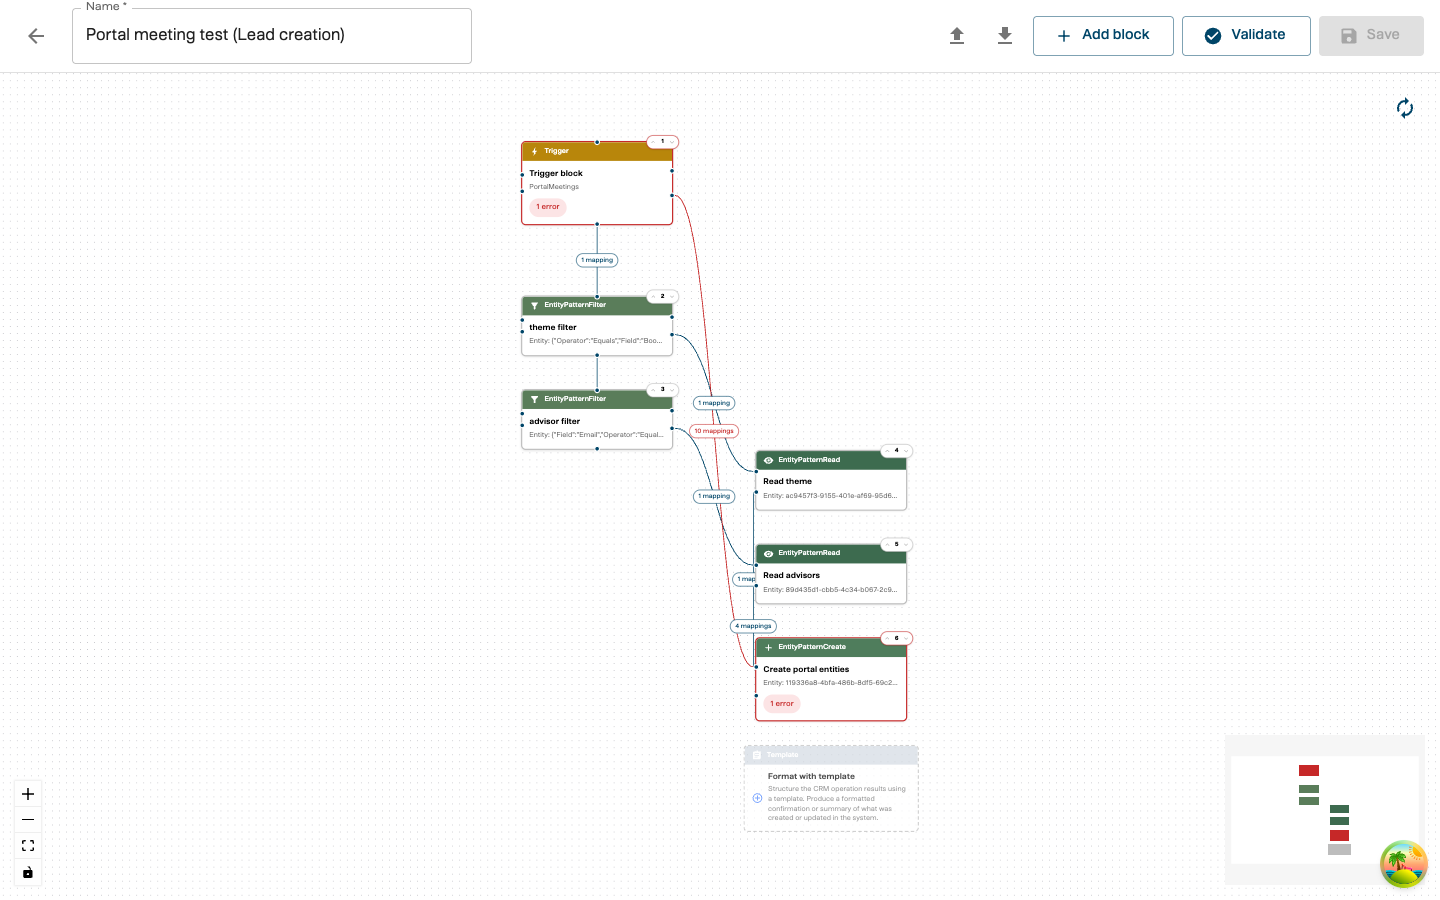Click the eye icon on Read theme block header
Screen dimensions: 1440x900
click(x=769, y=460)
